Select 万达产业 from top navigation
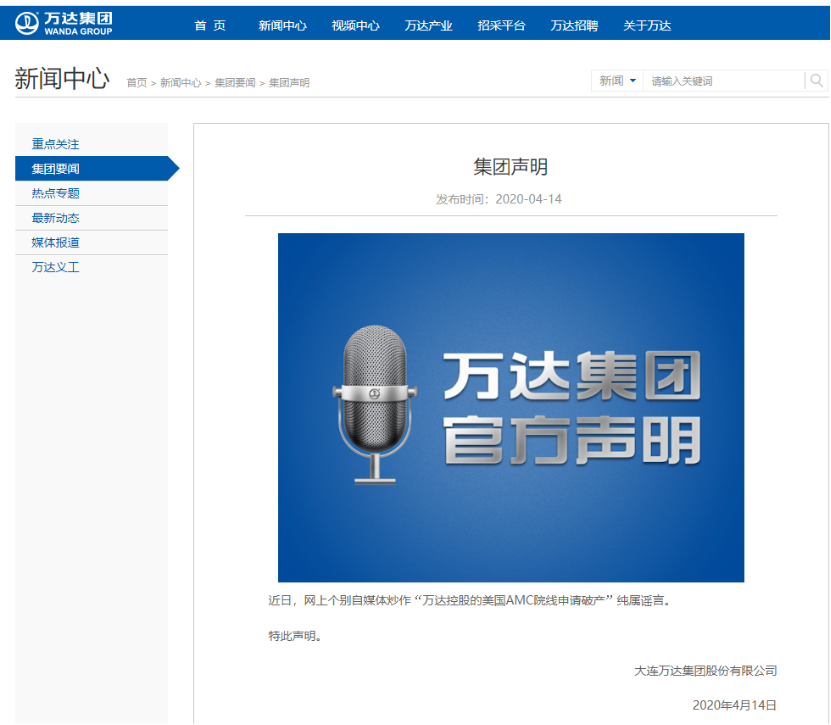 (428, 25)
